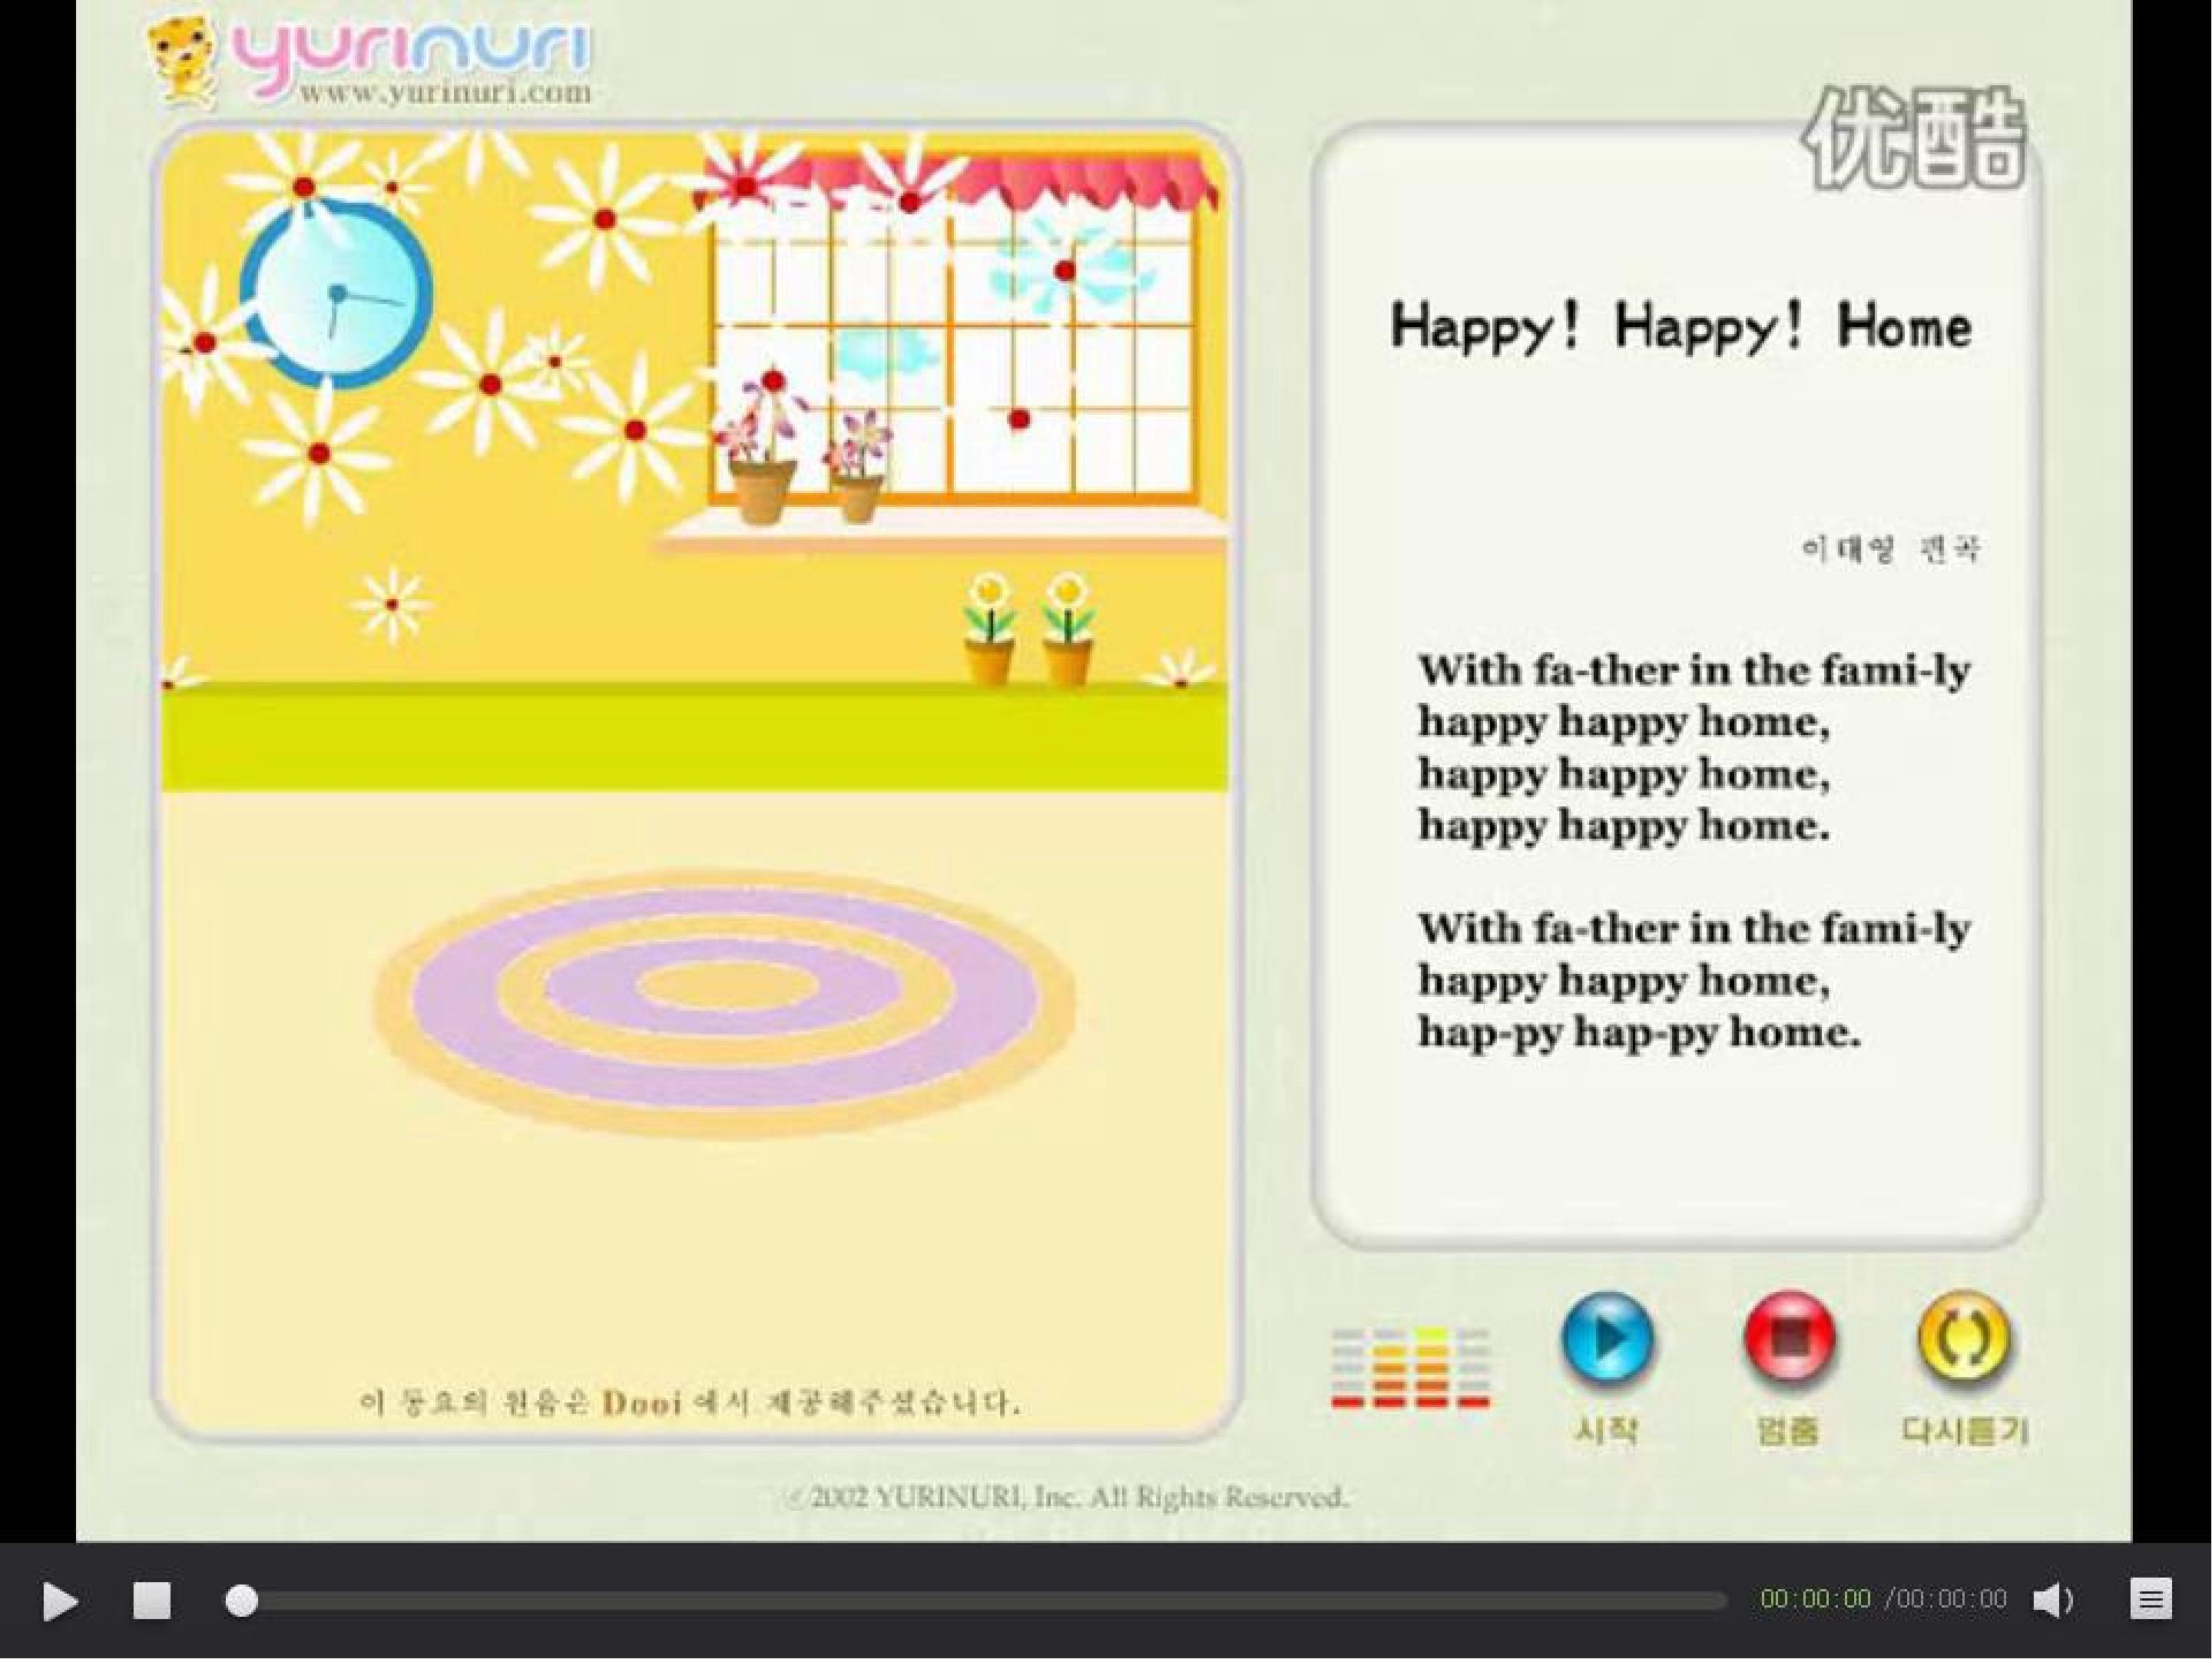Click the 다시듣기 label under replay button

click(1964, 1431)
